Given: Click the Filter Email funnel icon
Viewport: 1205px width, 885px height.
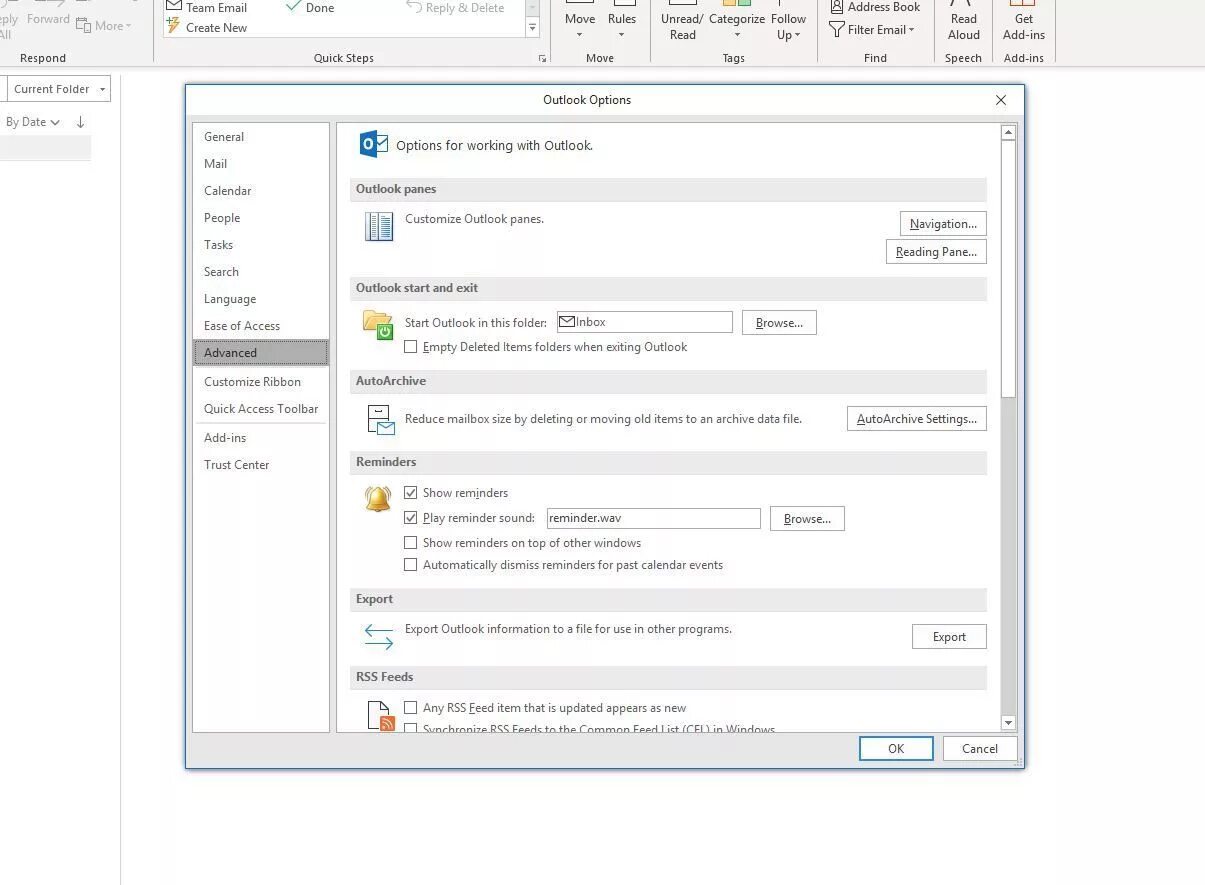Looking at the screenshot, I should (x=837, y=30).
